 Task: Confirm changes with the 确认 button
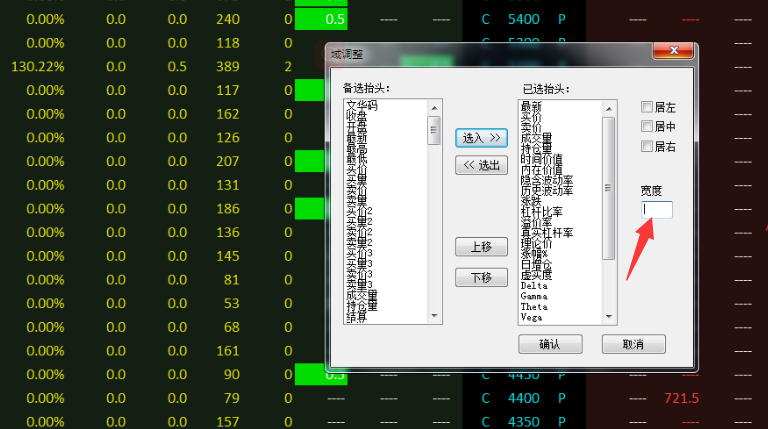549,344
